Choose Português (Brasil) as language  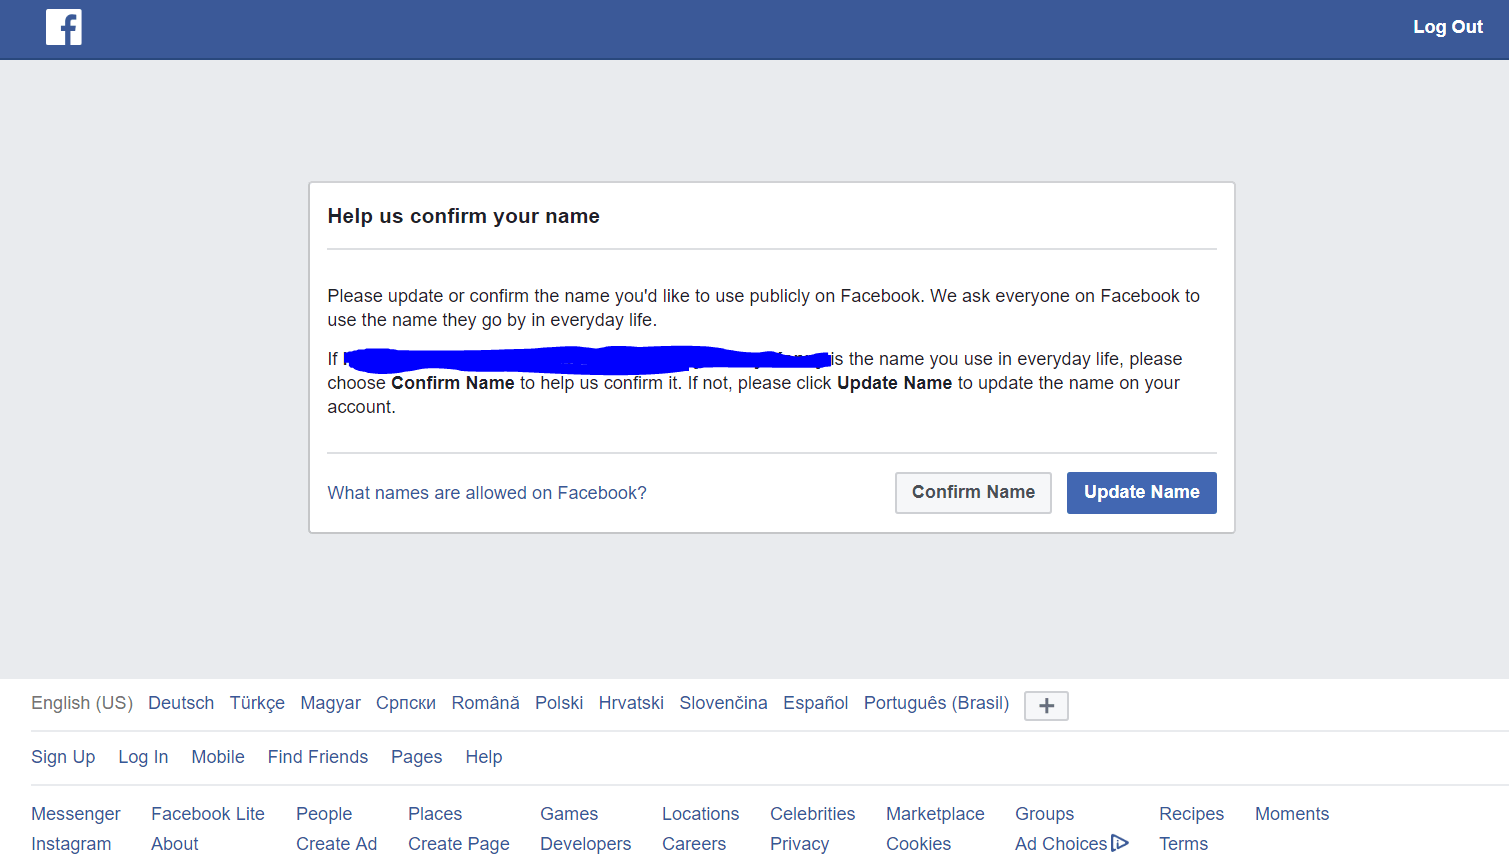(934, 702)
